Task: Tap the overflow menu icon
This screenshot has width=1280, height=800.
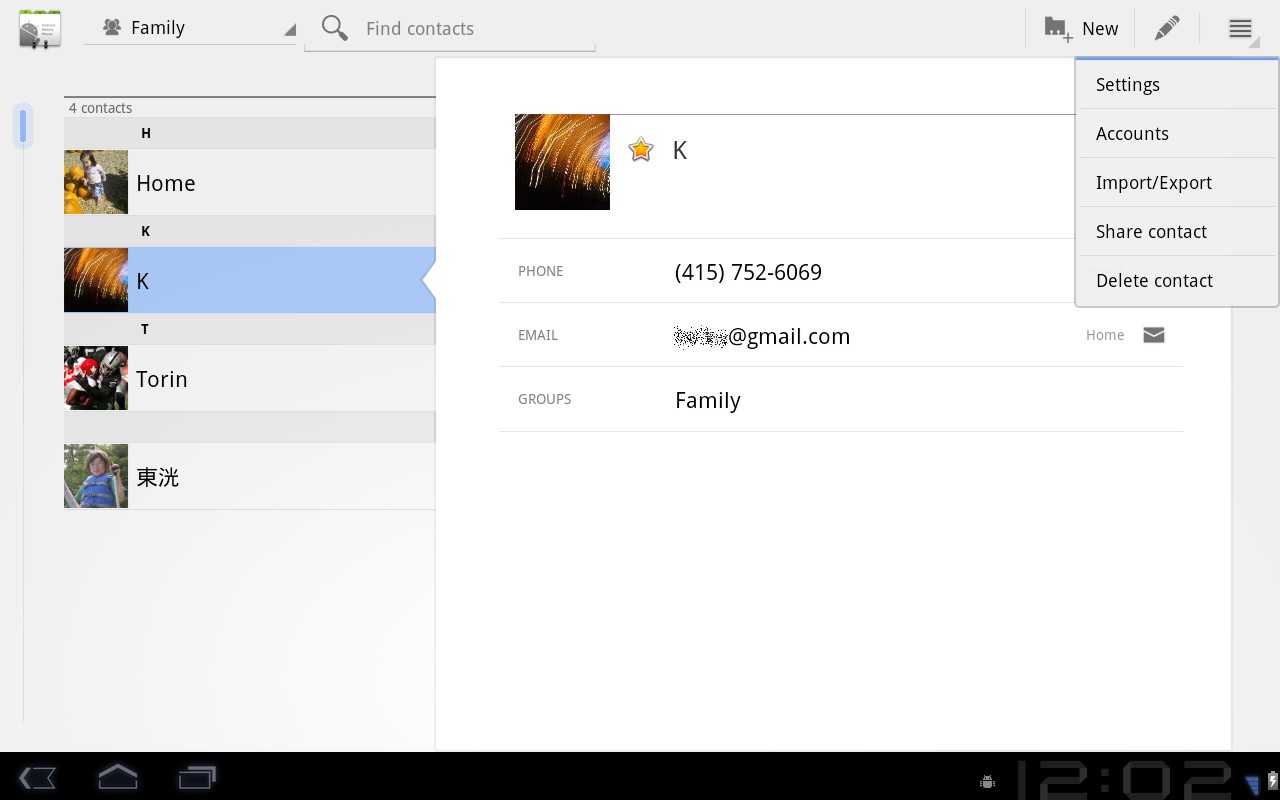Action: [1240, 28]
